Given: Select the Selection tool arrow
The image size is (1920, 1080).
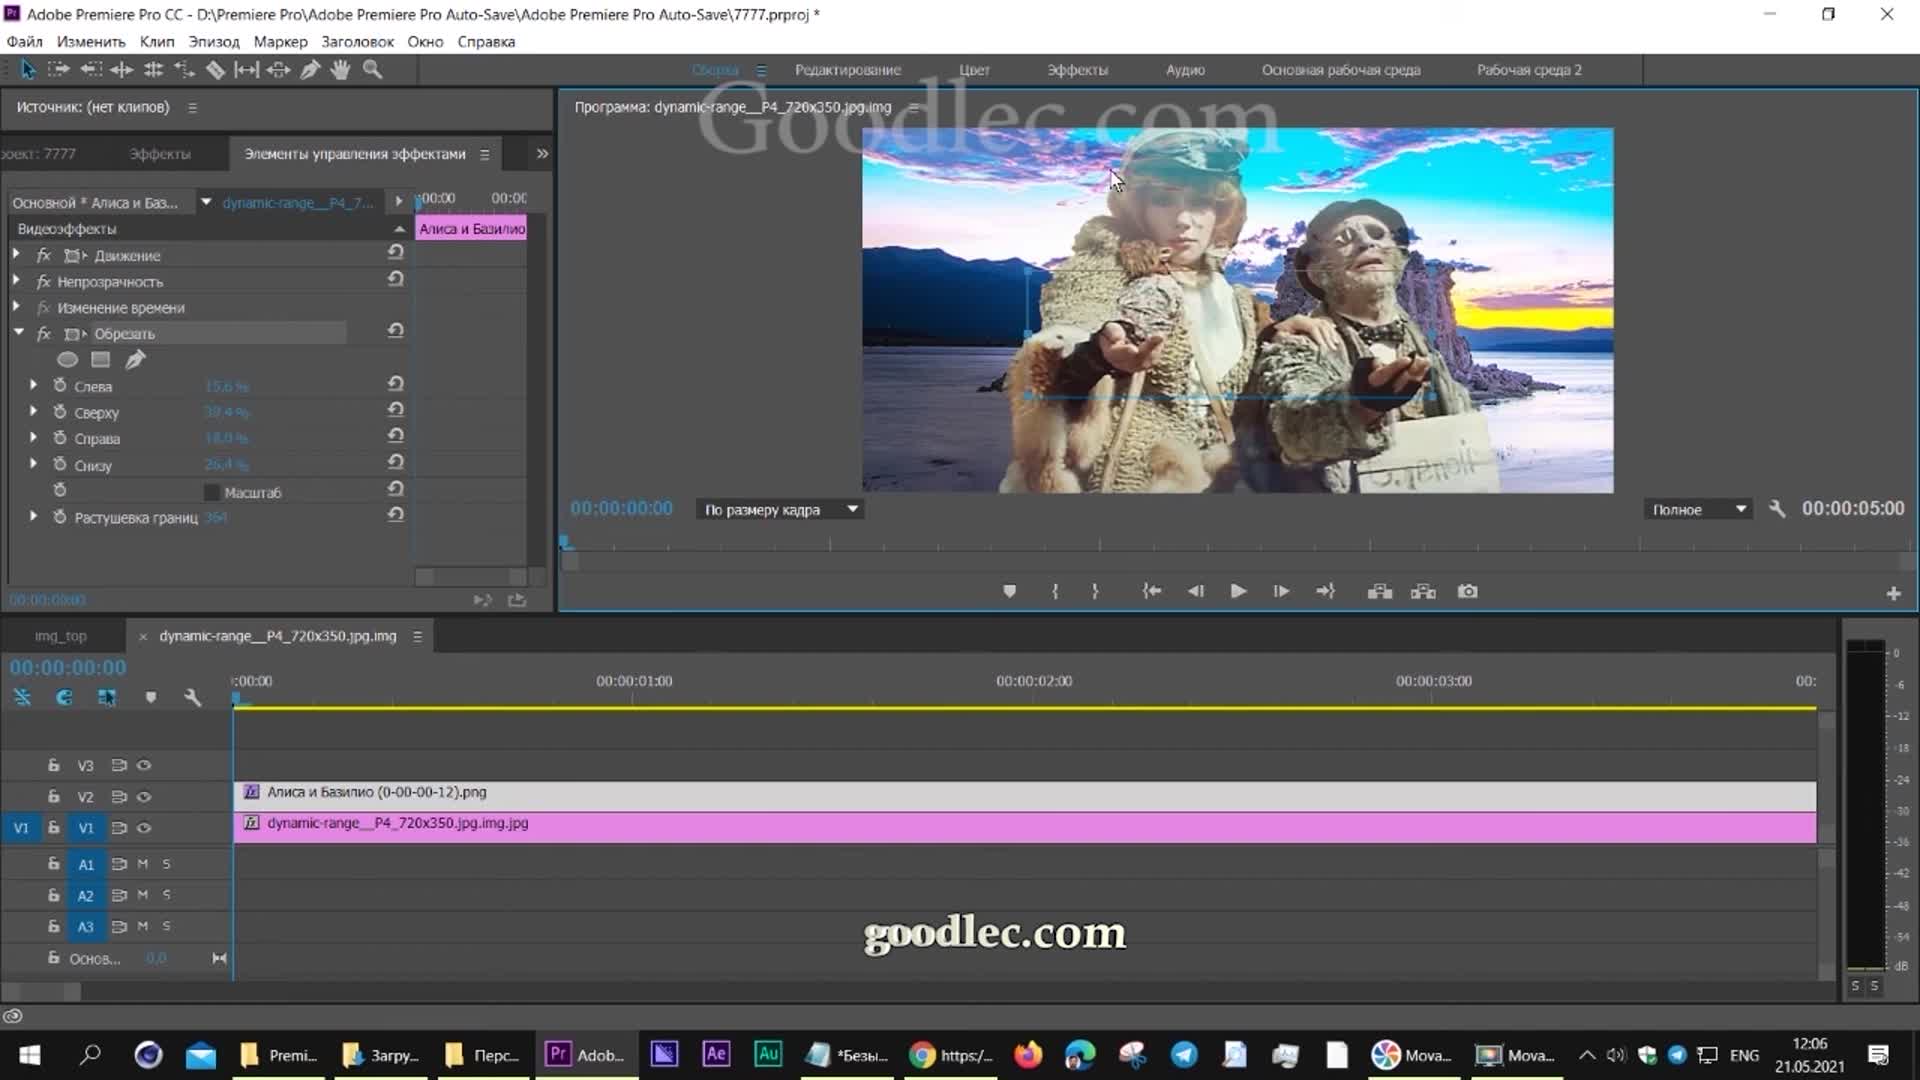Looking at the screenshot, I should [x=27, y=70].
